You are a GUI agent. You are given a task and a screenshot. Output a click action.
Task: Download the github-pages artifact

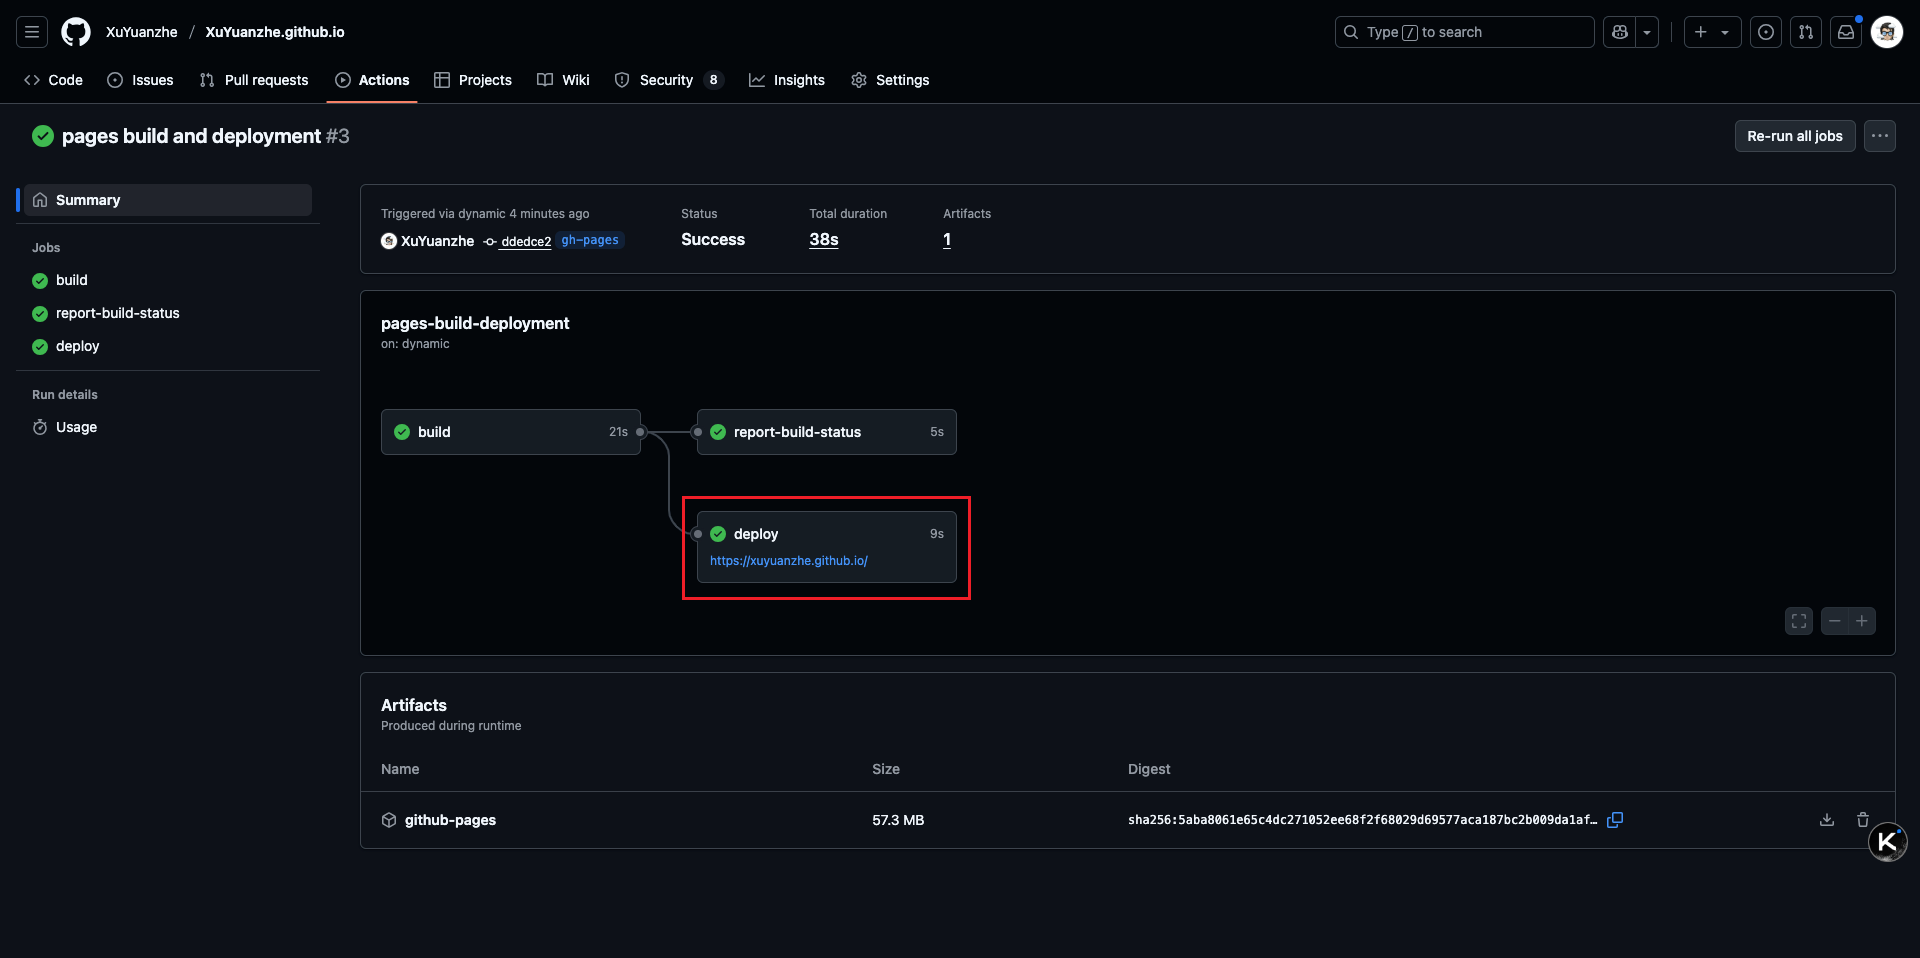point(1827,820)
